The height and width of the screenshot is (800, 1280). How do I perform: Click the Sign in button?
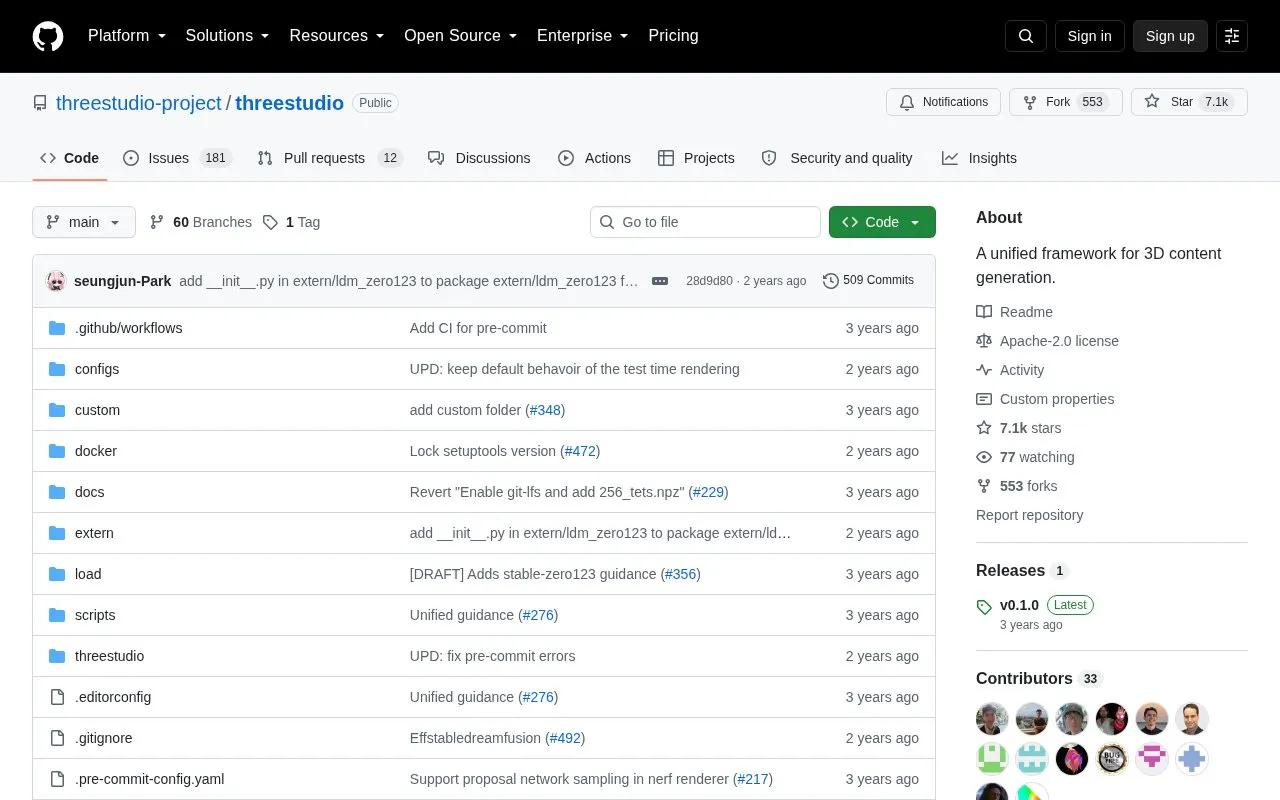(x=1090, y=36)
